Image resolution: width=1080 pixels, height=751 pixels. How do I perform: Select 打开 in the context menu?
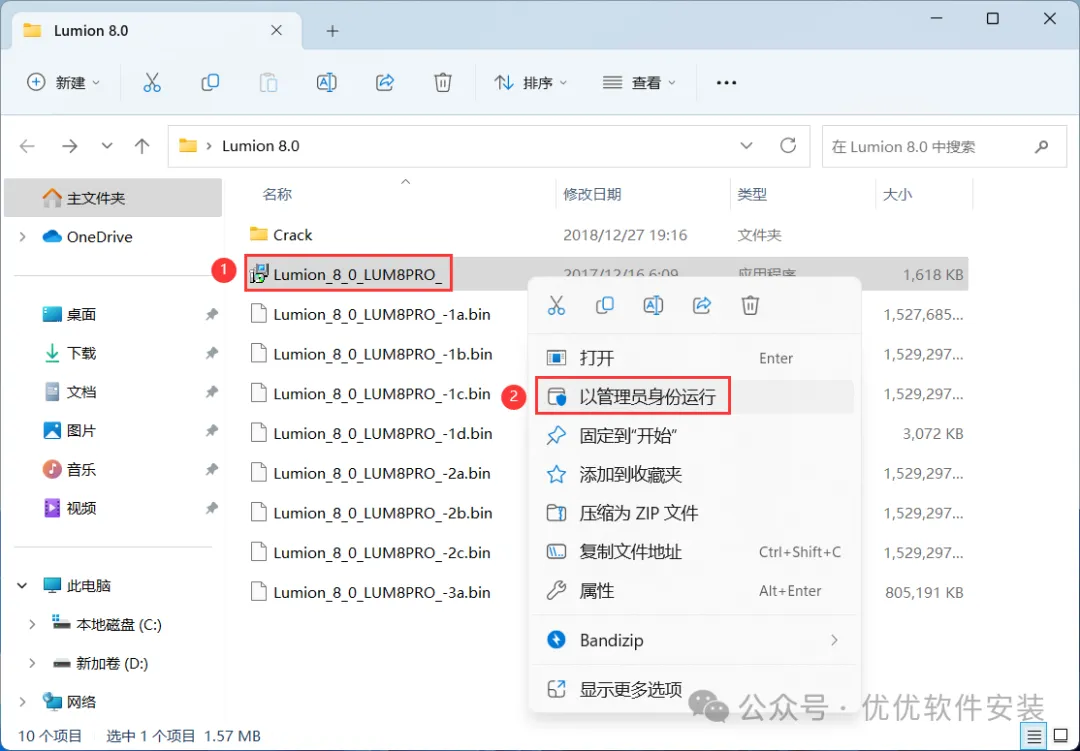(x=694, y=358)
